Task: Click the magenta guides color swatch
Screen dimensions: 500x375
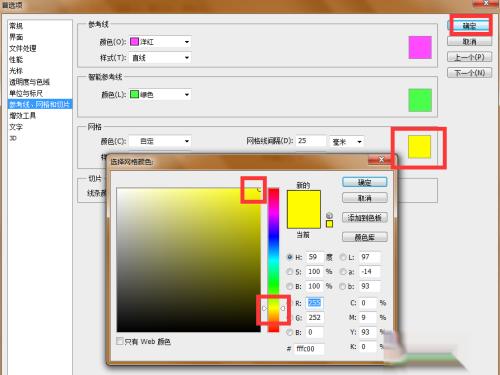Action: click(420, 47)
